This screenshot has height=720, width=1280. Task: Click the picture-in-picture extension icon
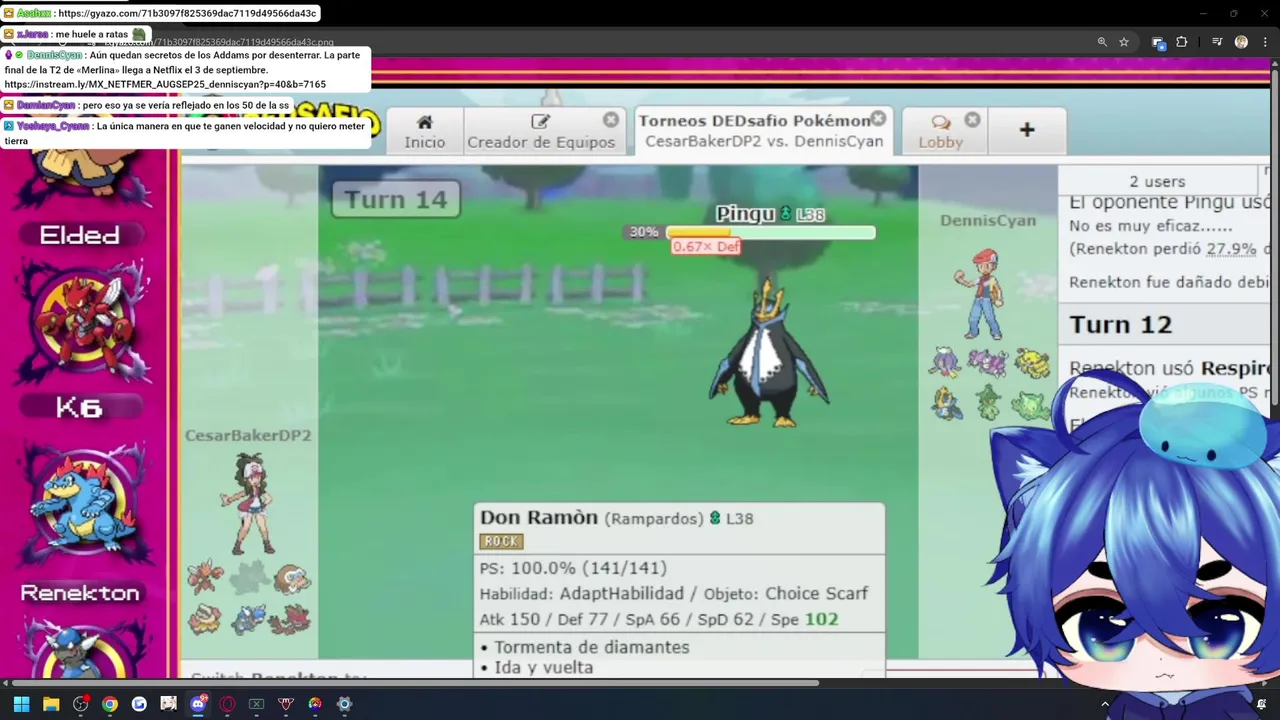(1158, 42)
